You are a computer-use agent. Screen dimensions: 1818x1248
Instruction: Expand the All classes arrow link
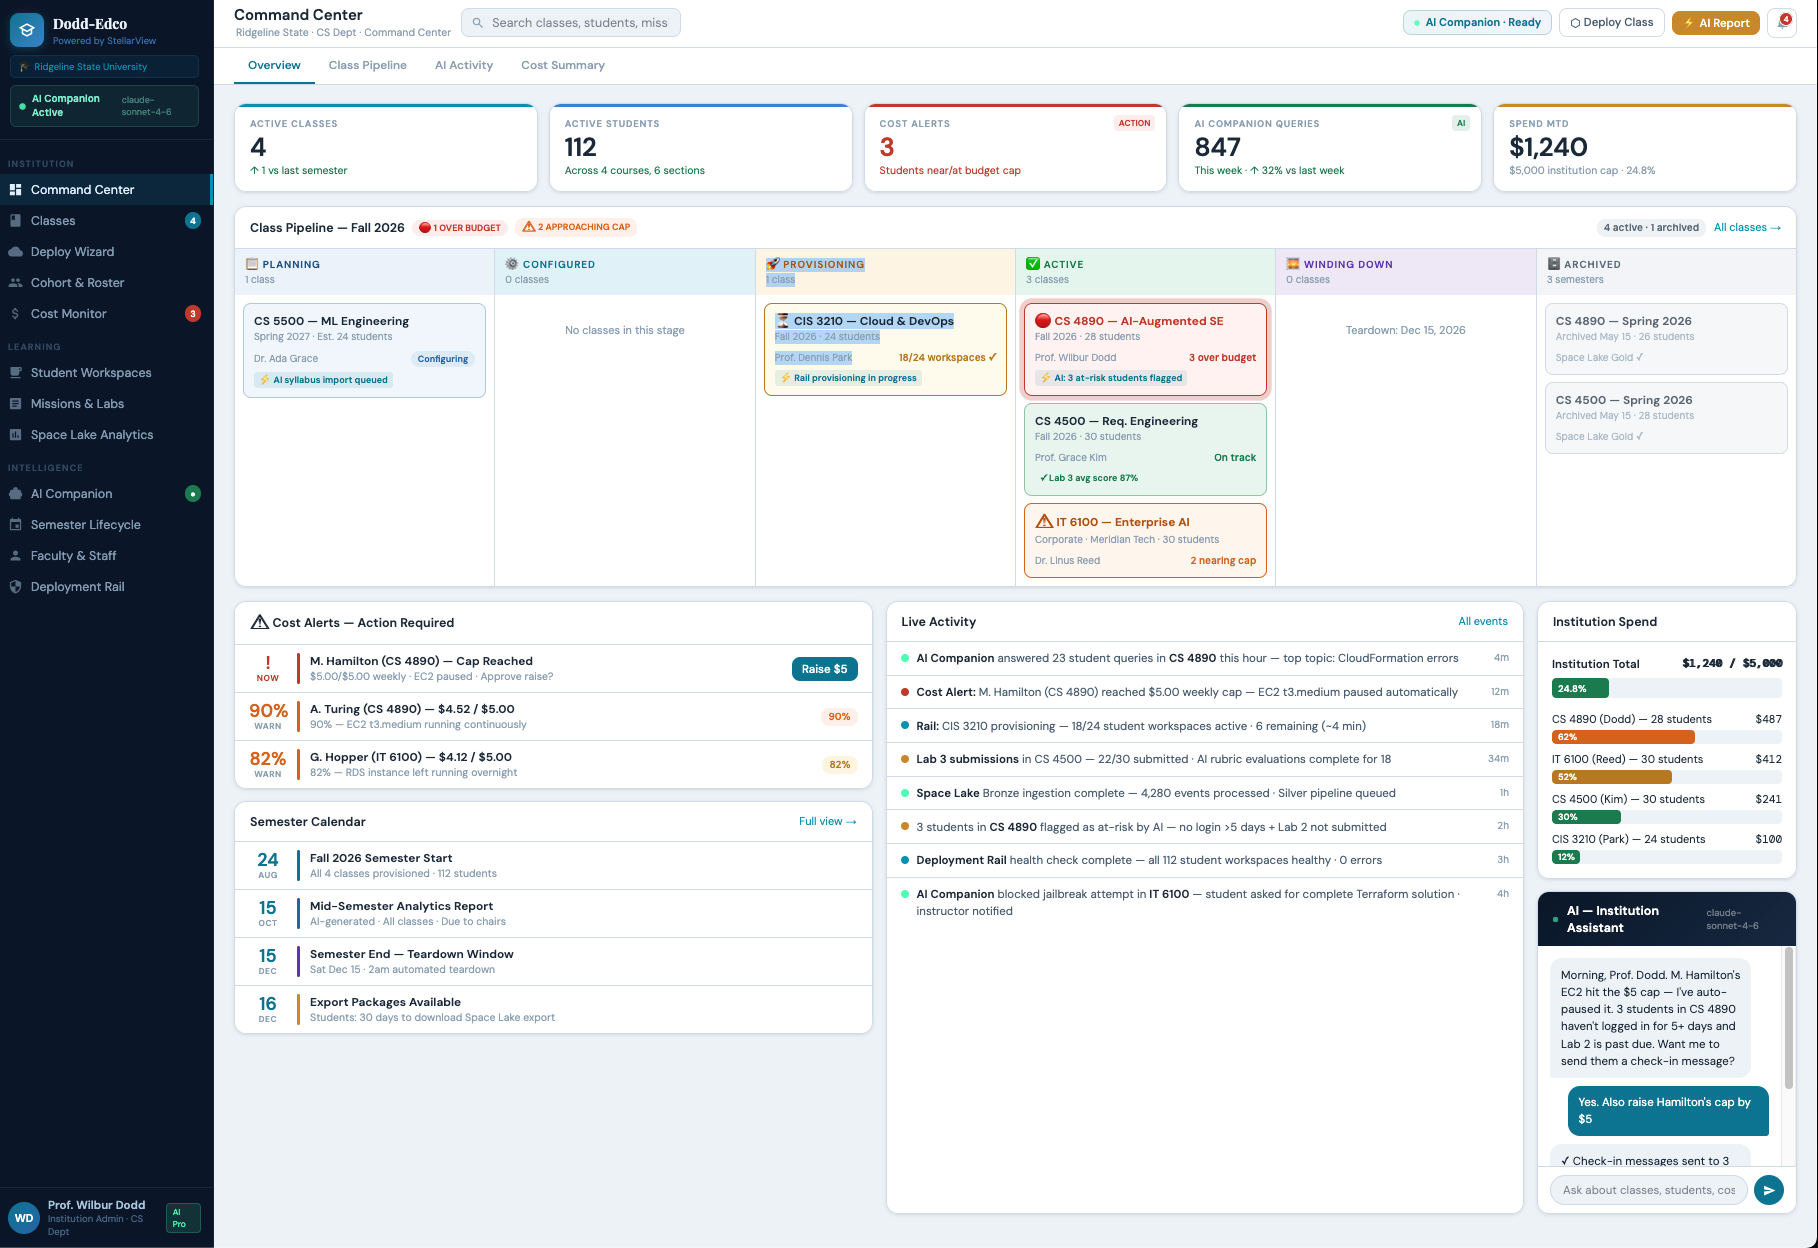pos(1747,228)
